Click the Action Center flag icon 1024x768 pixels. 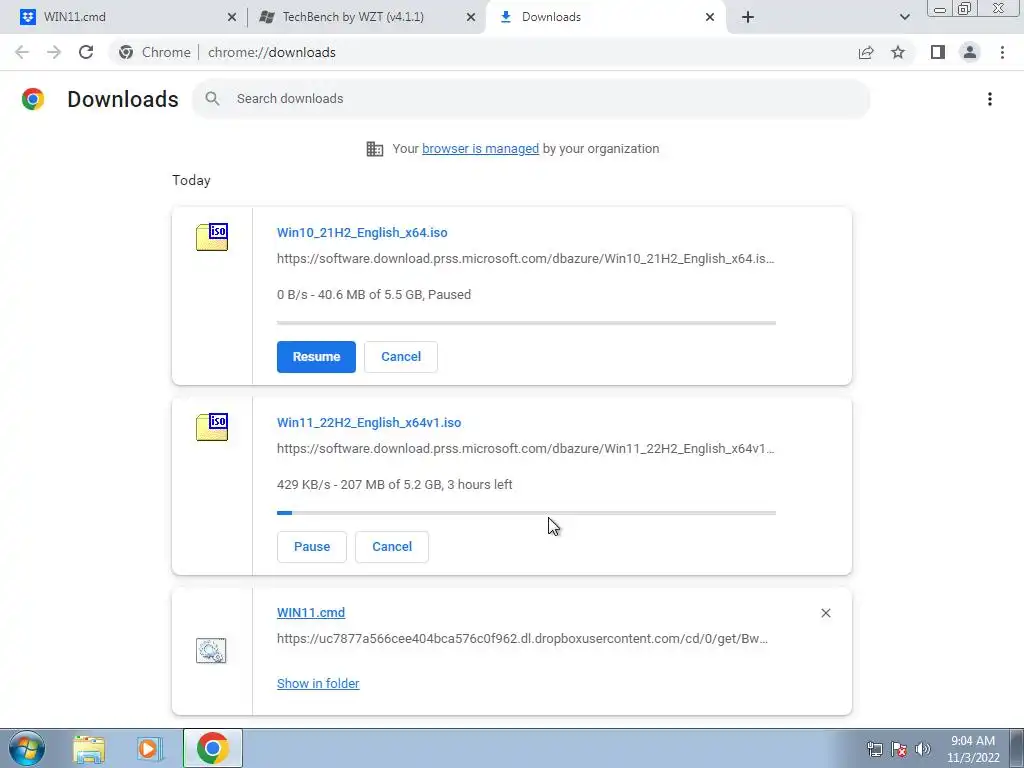(899, 749)
